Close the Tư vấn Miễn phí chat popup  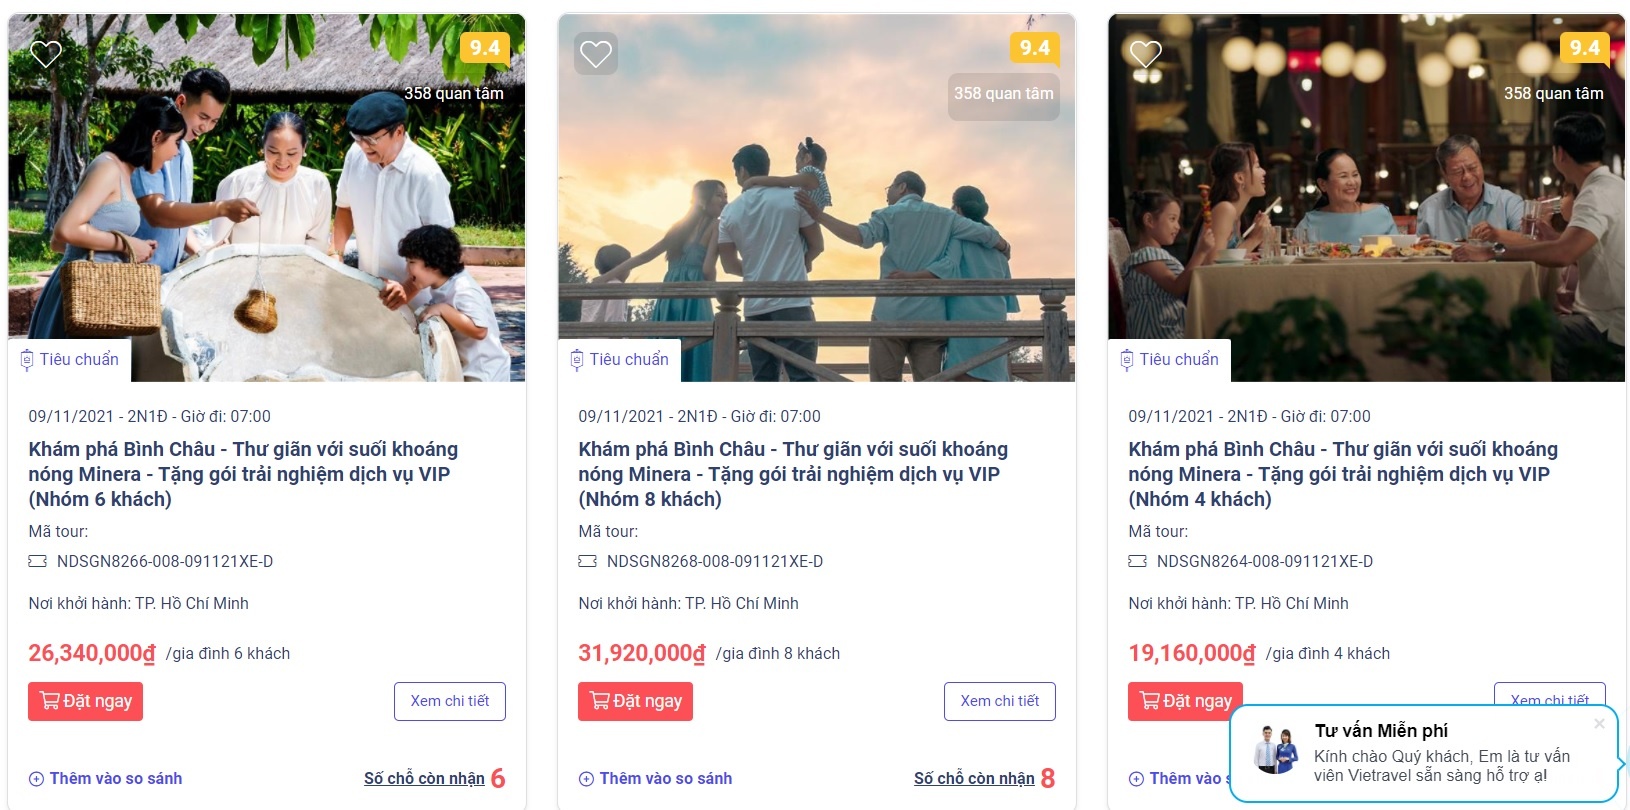(x=1599, y=724)
